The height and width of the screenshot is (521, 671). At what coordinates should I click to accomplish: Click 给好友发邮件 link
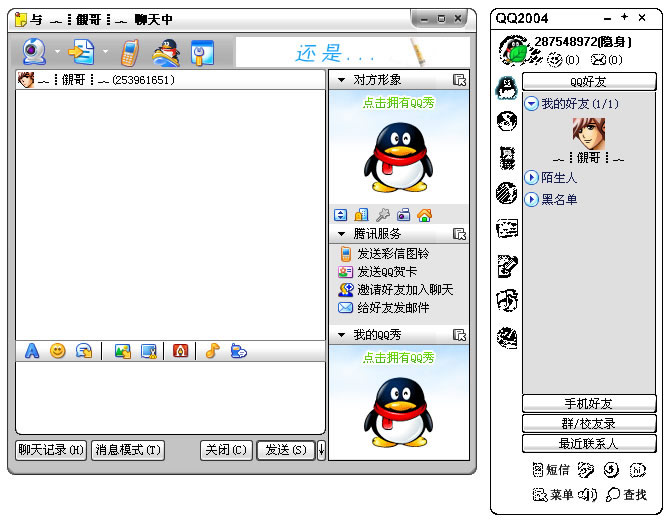click(x=393, y=308)
